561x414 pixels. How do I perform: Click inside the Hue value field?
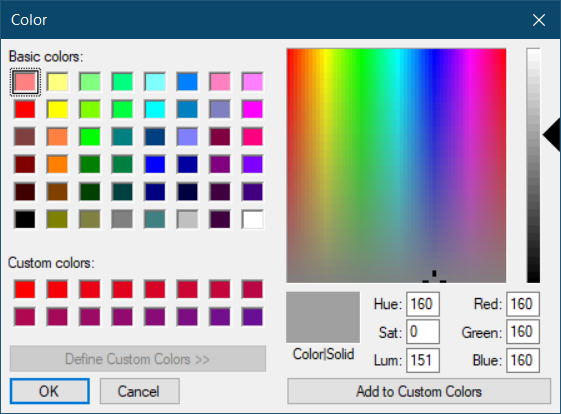click(423, 304)
